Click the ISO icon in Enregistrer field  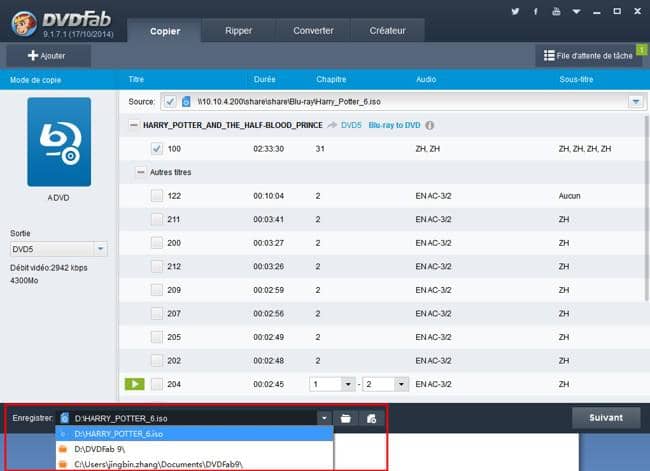64,418
